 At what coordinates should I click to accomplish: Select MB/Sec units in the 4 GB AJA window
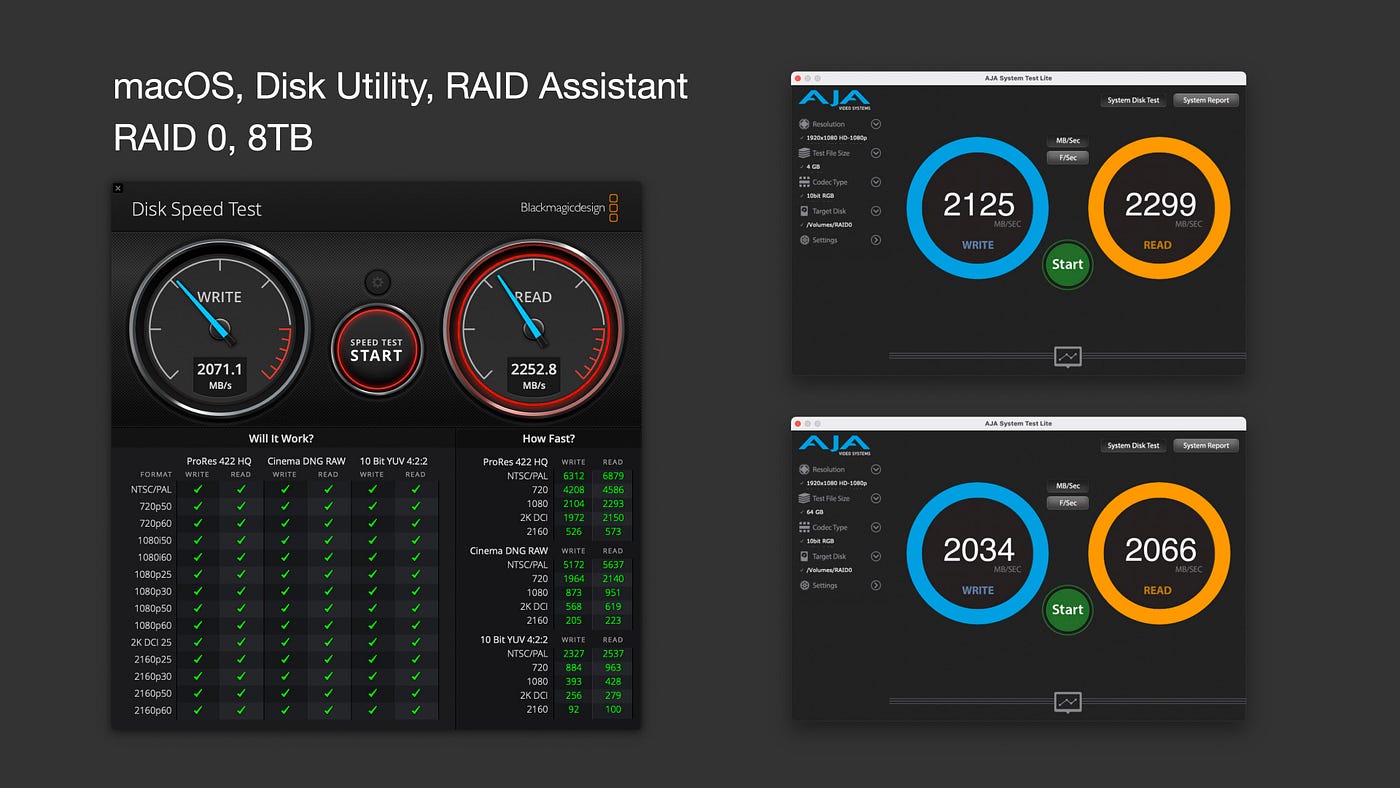(x=1067, y=141)
